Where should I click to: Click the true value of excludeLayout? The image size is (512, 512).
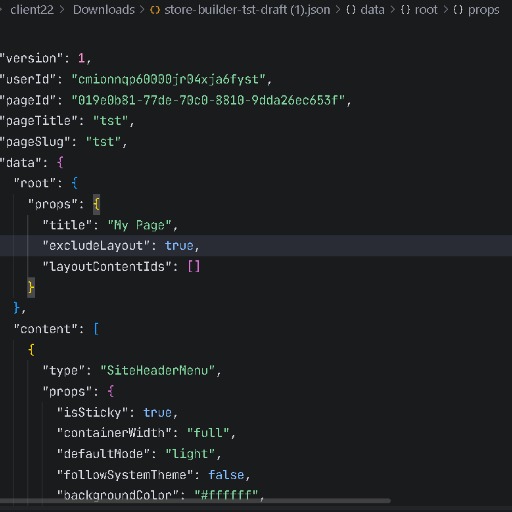[179, 246]
